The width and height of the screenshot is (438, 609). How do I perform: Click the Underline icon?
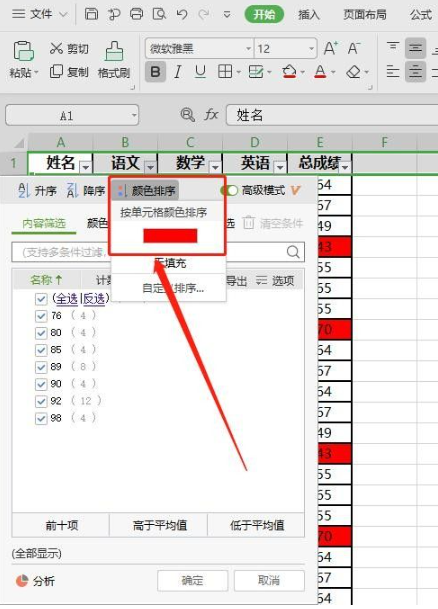coord(200,72)
